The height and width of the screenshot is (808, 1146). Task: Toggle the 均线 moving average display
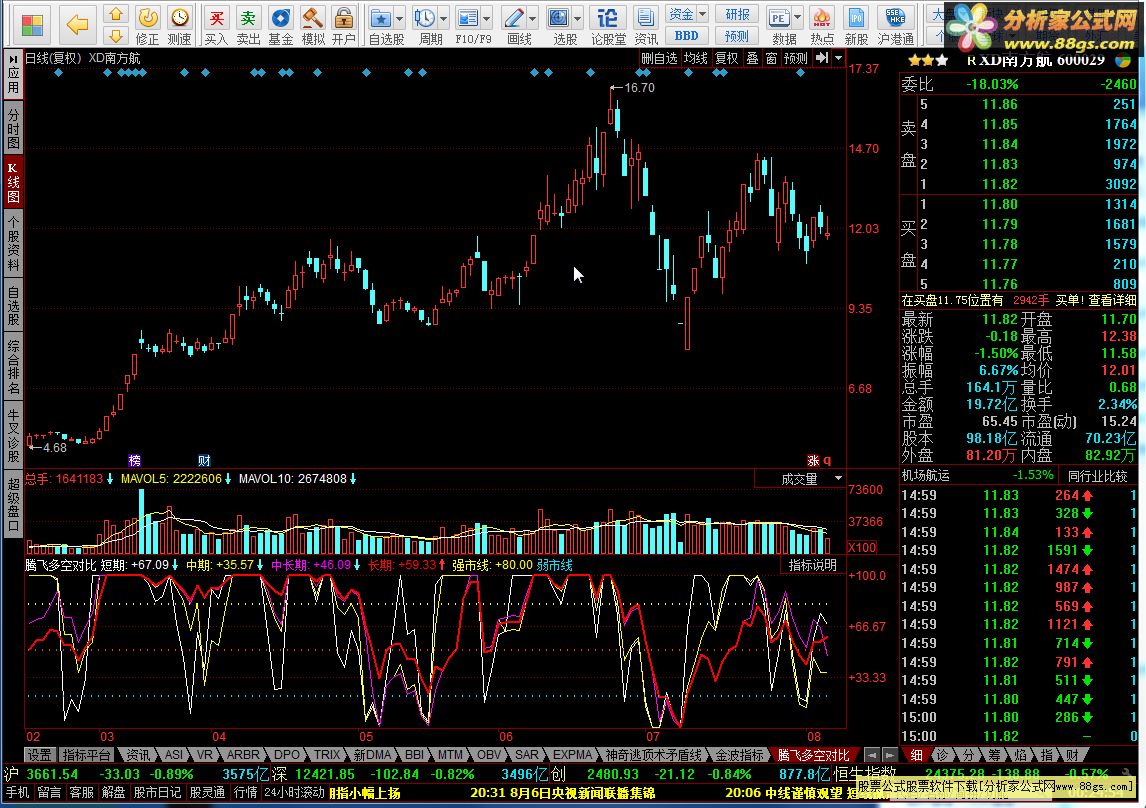click(695, 58)
